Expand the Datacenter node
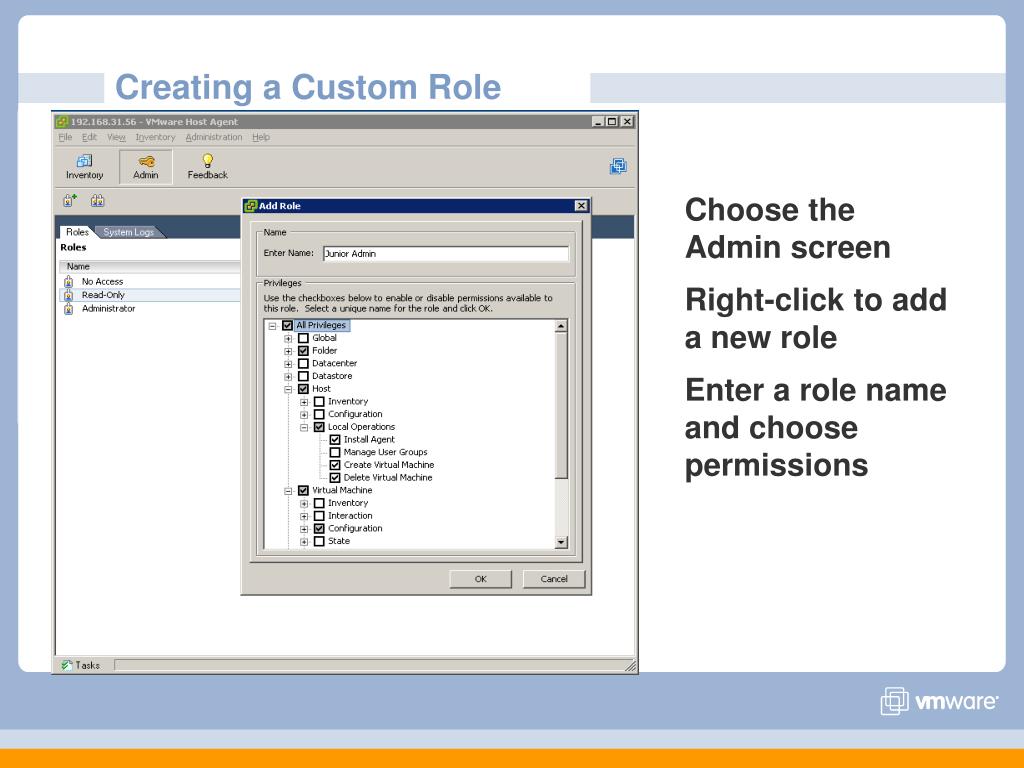The image size is (1024, 768). point(288,364)
